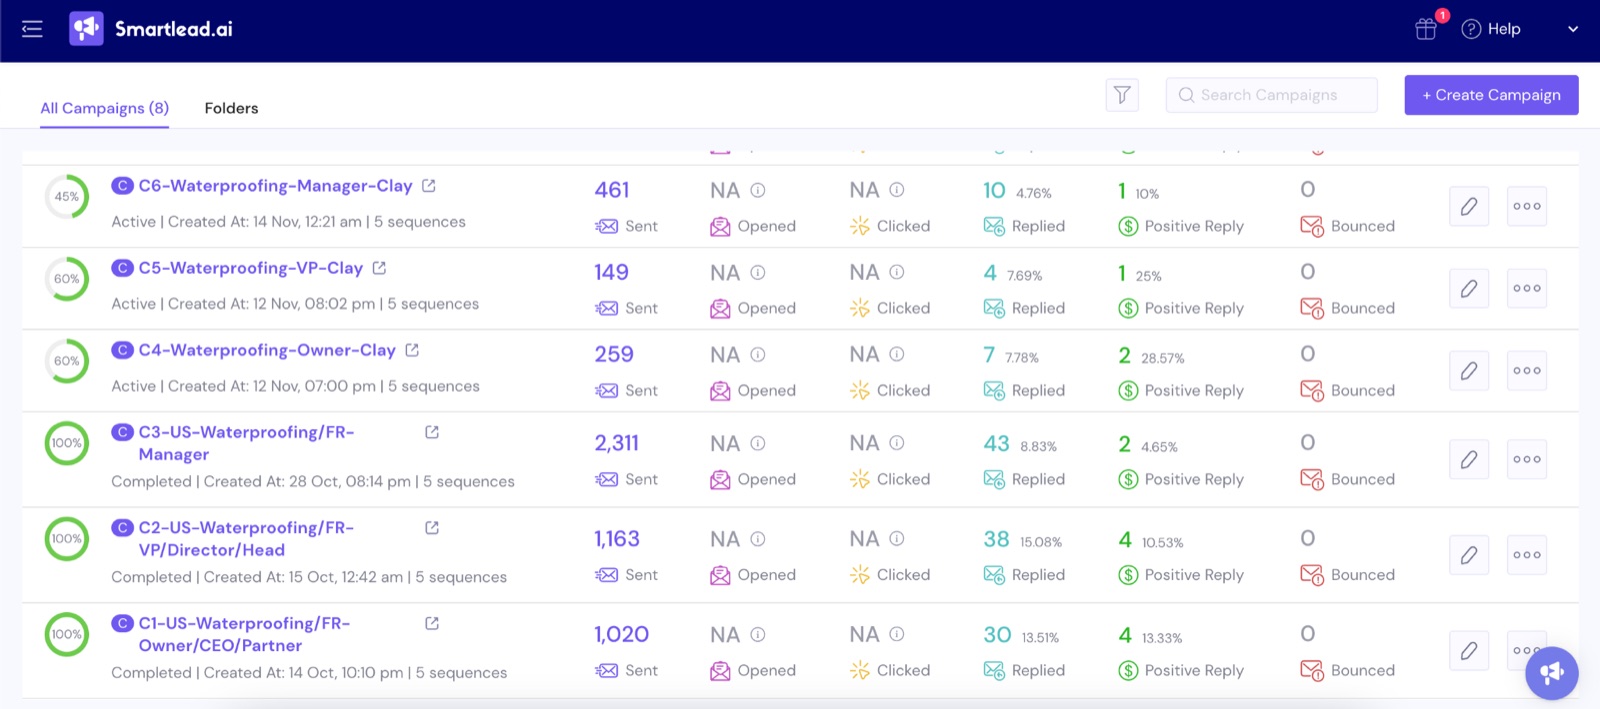The width and height of the screenshot is (1600, 709).
Task: Edit the C1-US-Waterproofing/FR-Owner/CEO/Partner campaign with pencil
Action: tap(1469, 651)
